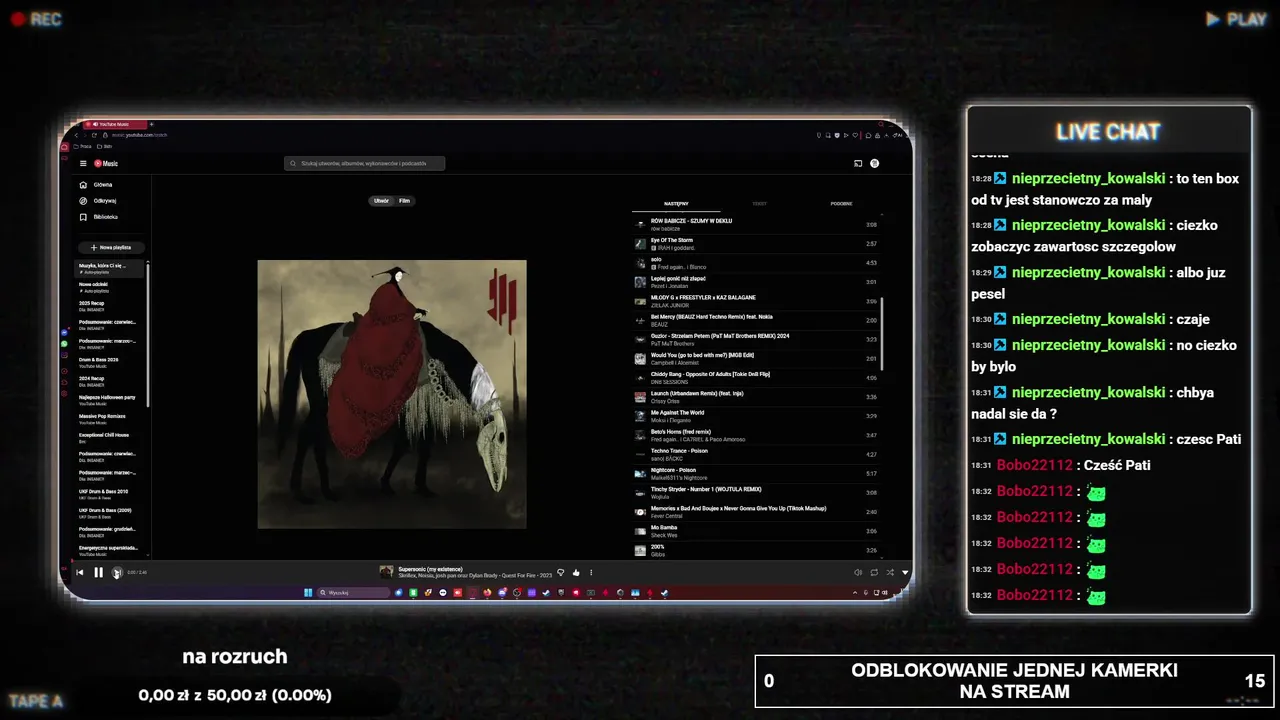This screenshot has width=1280, height=720.
Task: Play Chiddy Bang - Opposite Of Adults
Action: (x=757, y=377)
